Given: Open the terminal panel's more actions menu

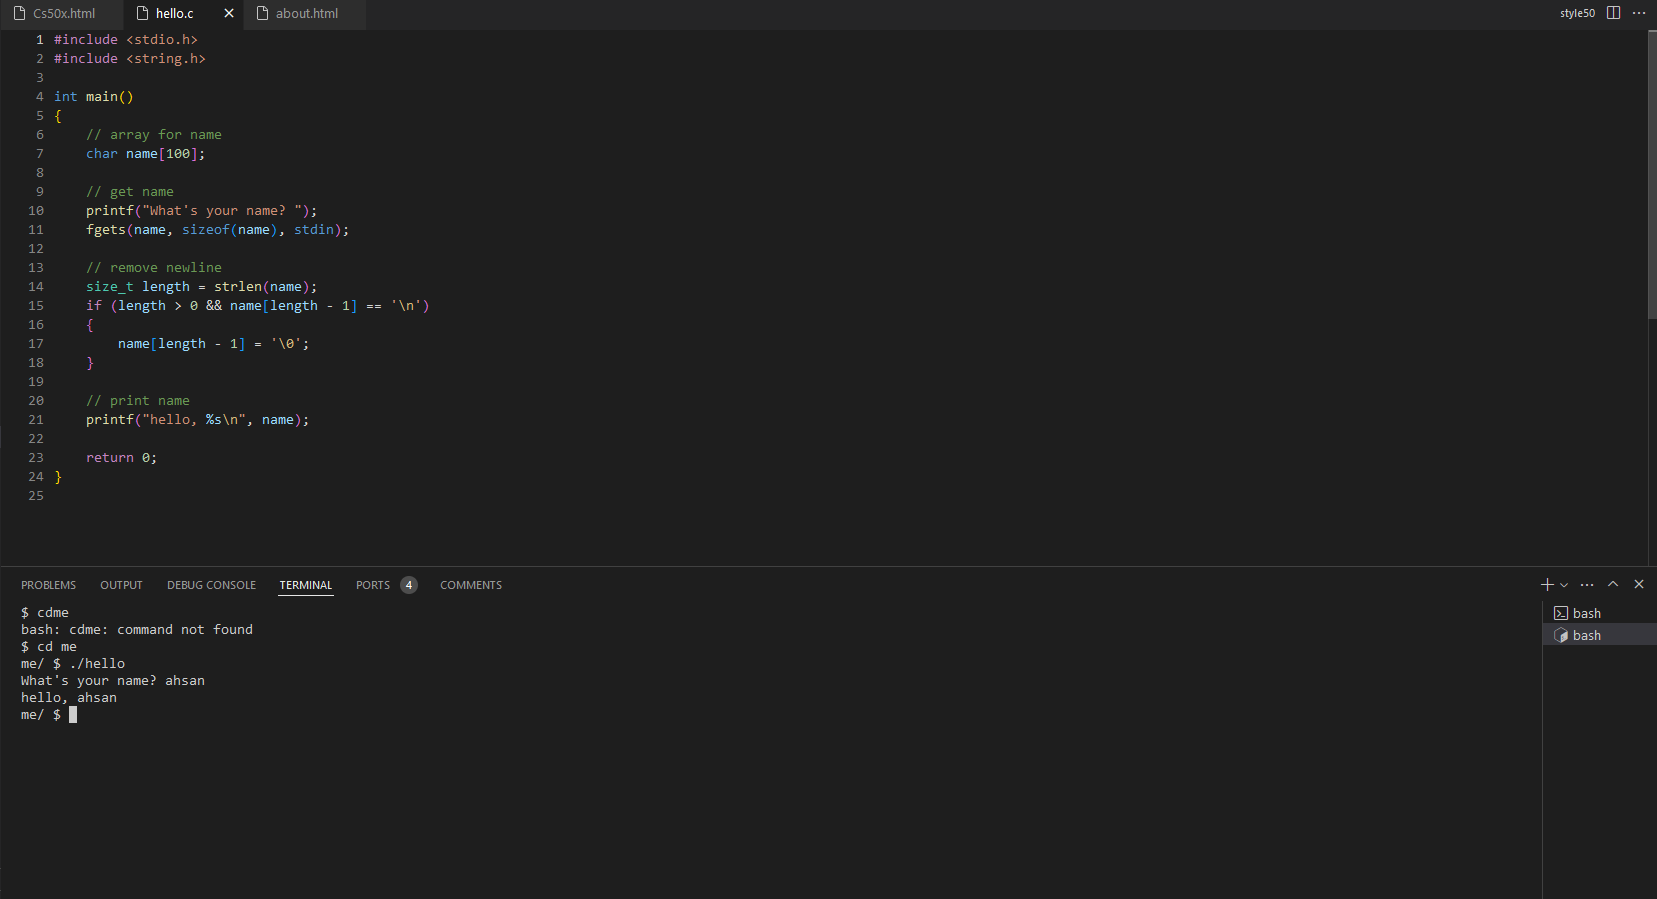Looking at the screenshot, I should [1588, 584].
